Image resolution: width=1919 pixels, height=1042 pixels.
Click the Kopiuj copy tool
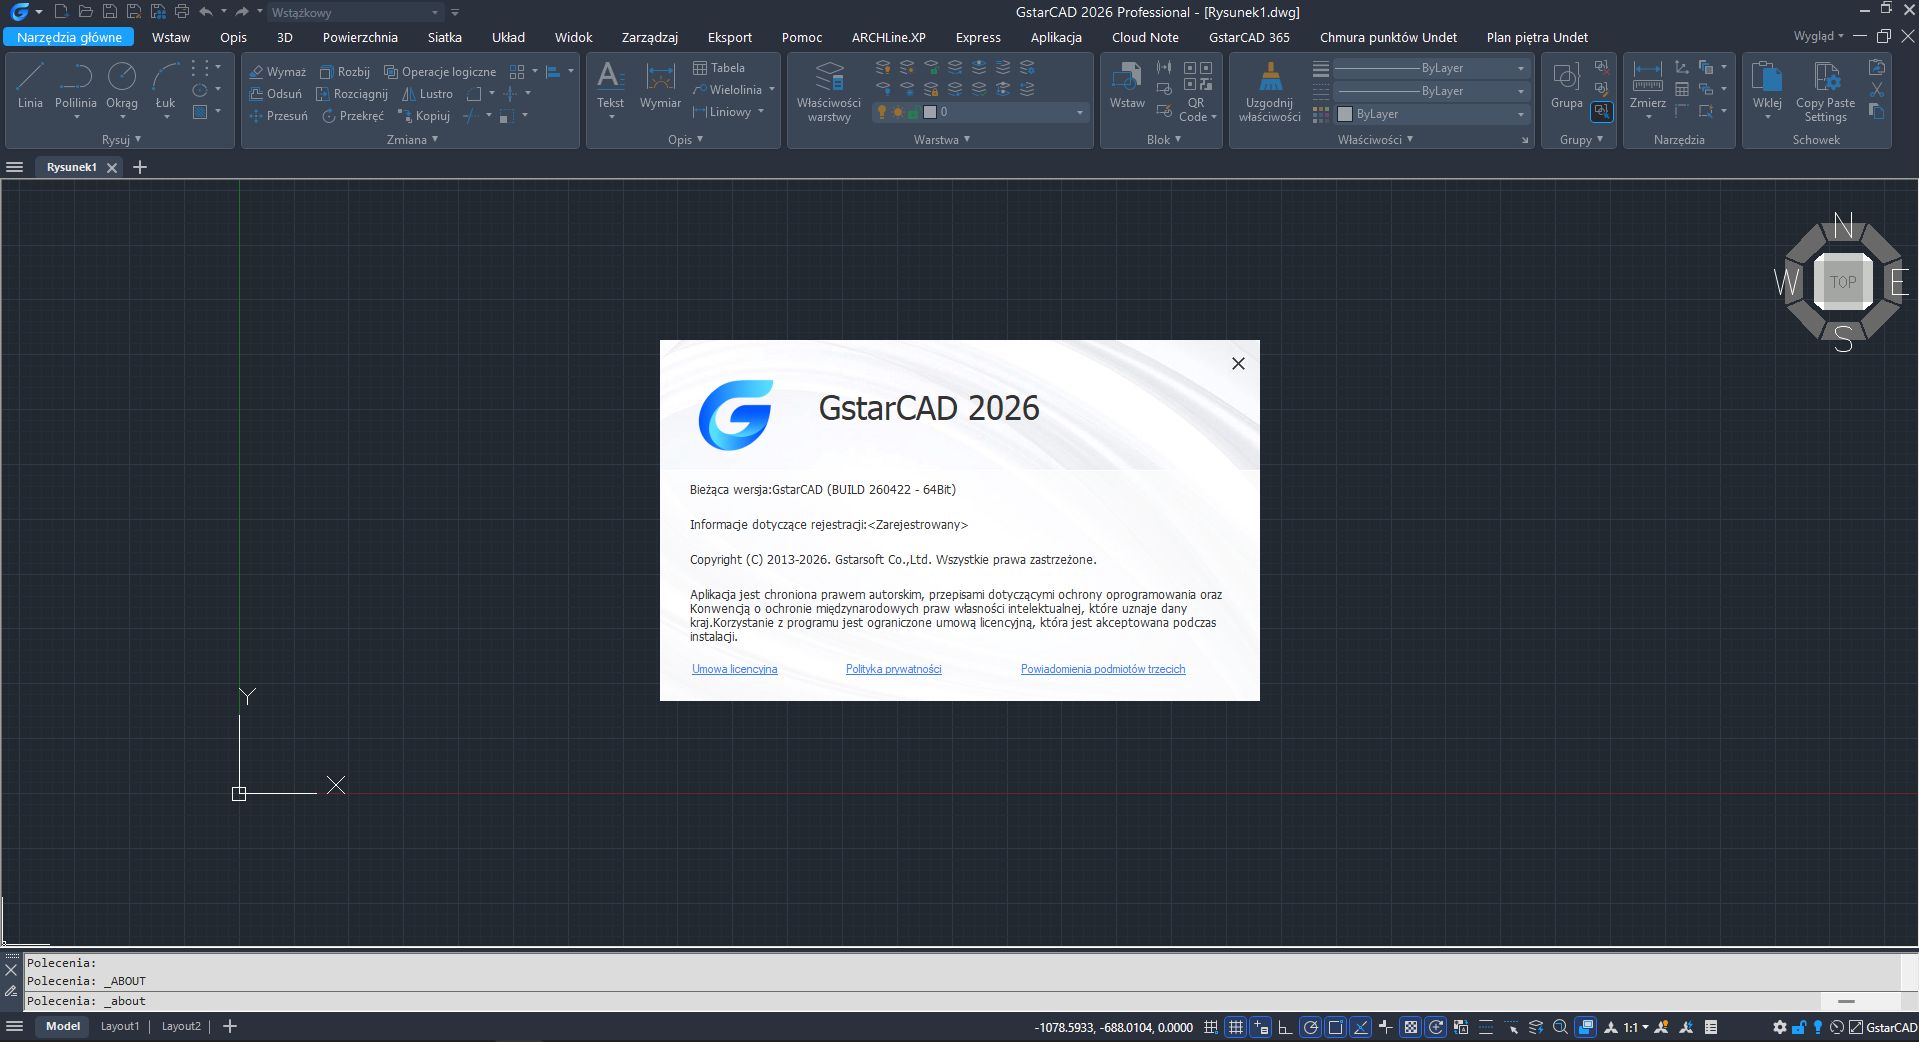tap(424, 116)
